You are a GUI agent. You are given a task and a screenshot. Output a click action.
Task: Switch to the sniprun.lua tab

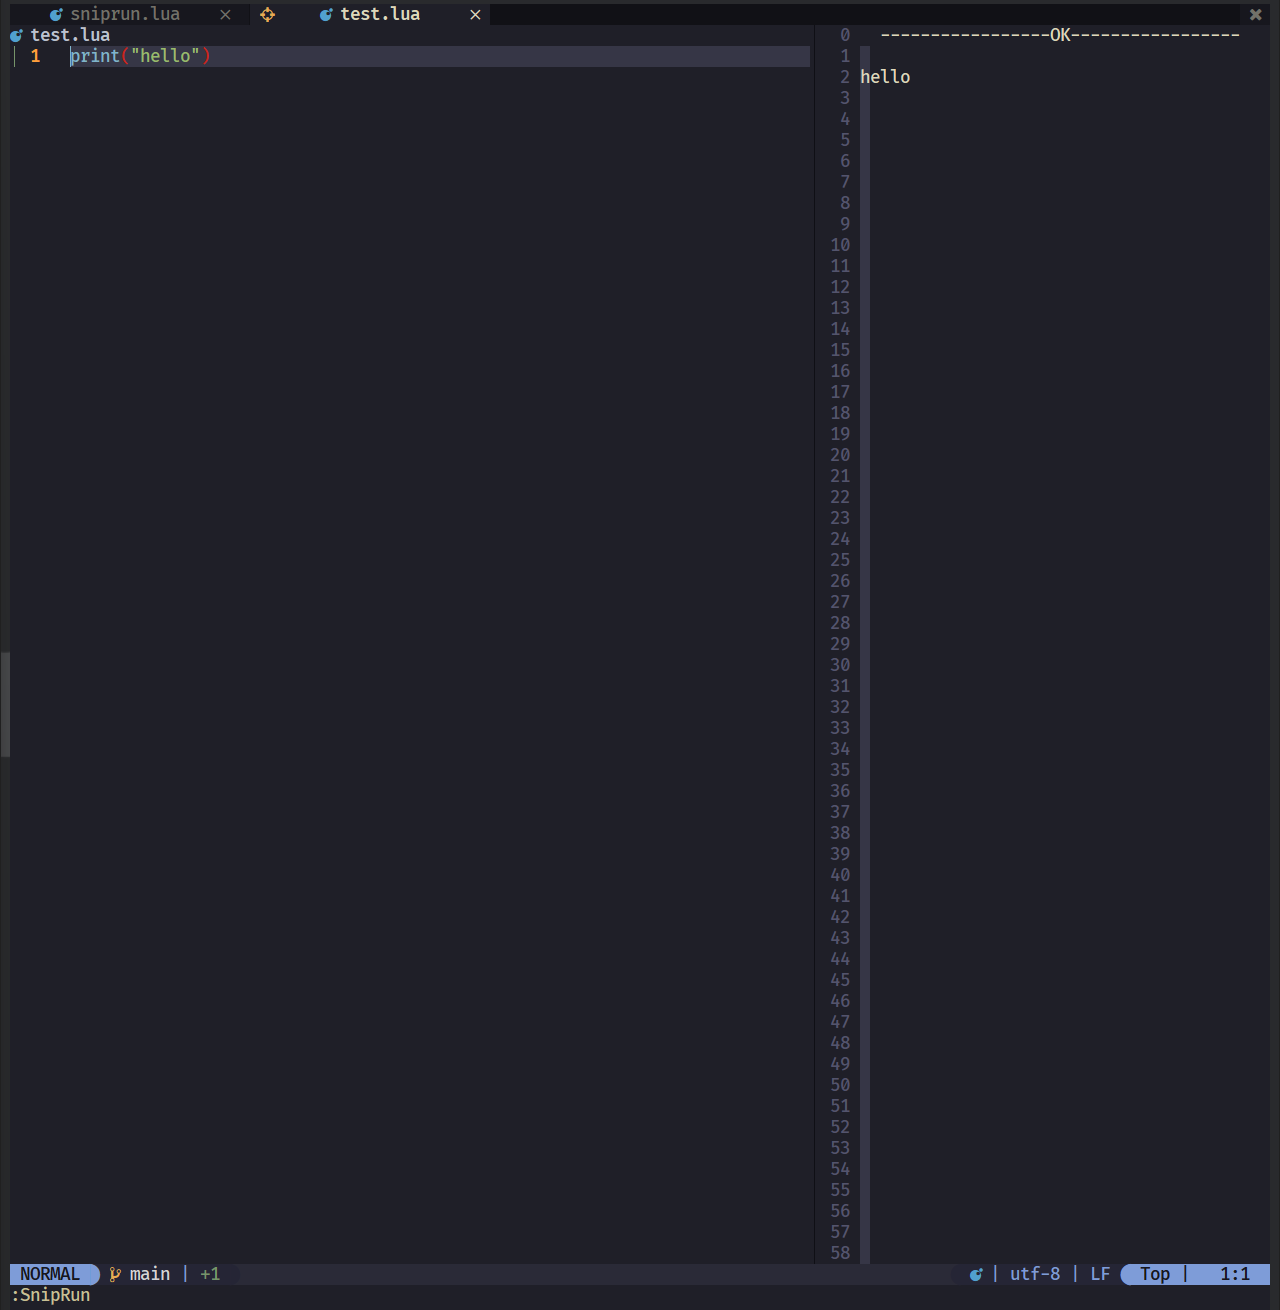point(123,14)
